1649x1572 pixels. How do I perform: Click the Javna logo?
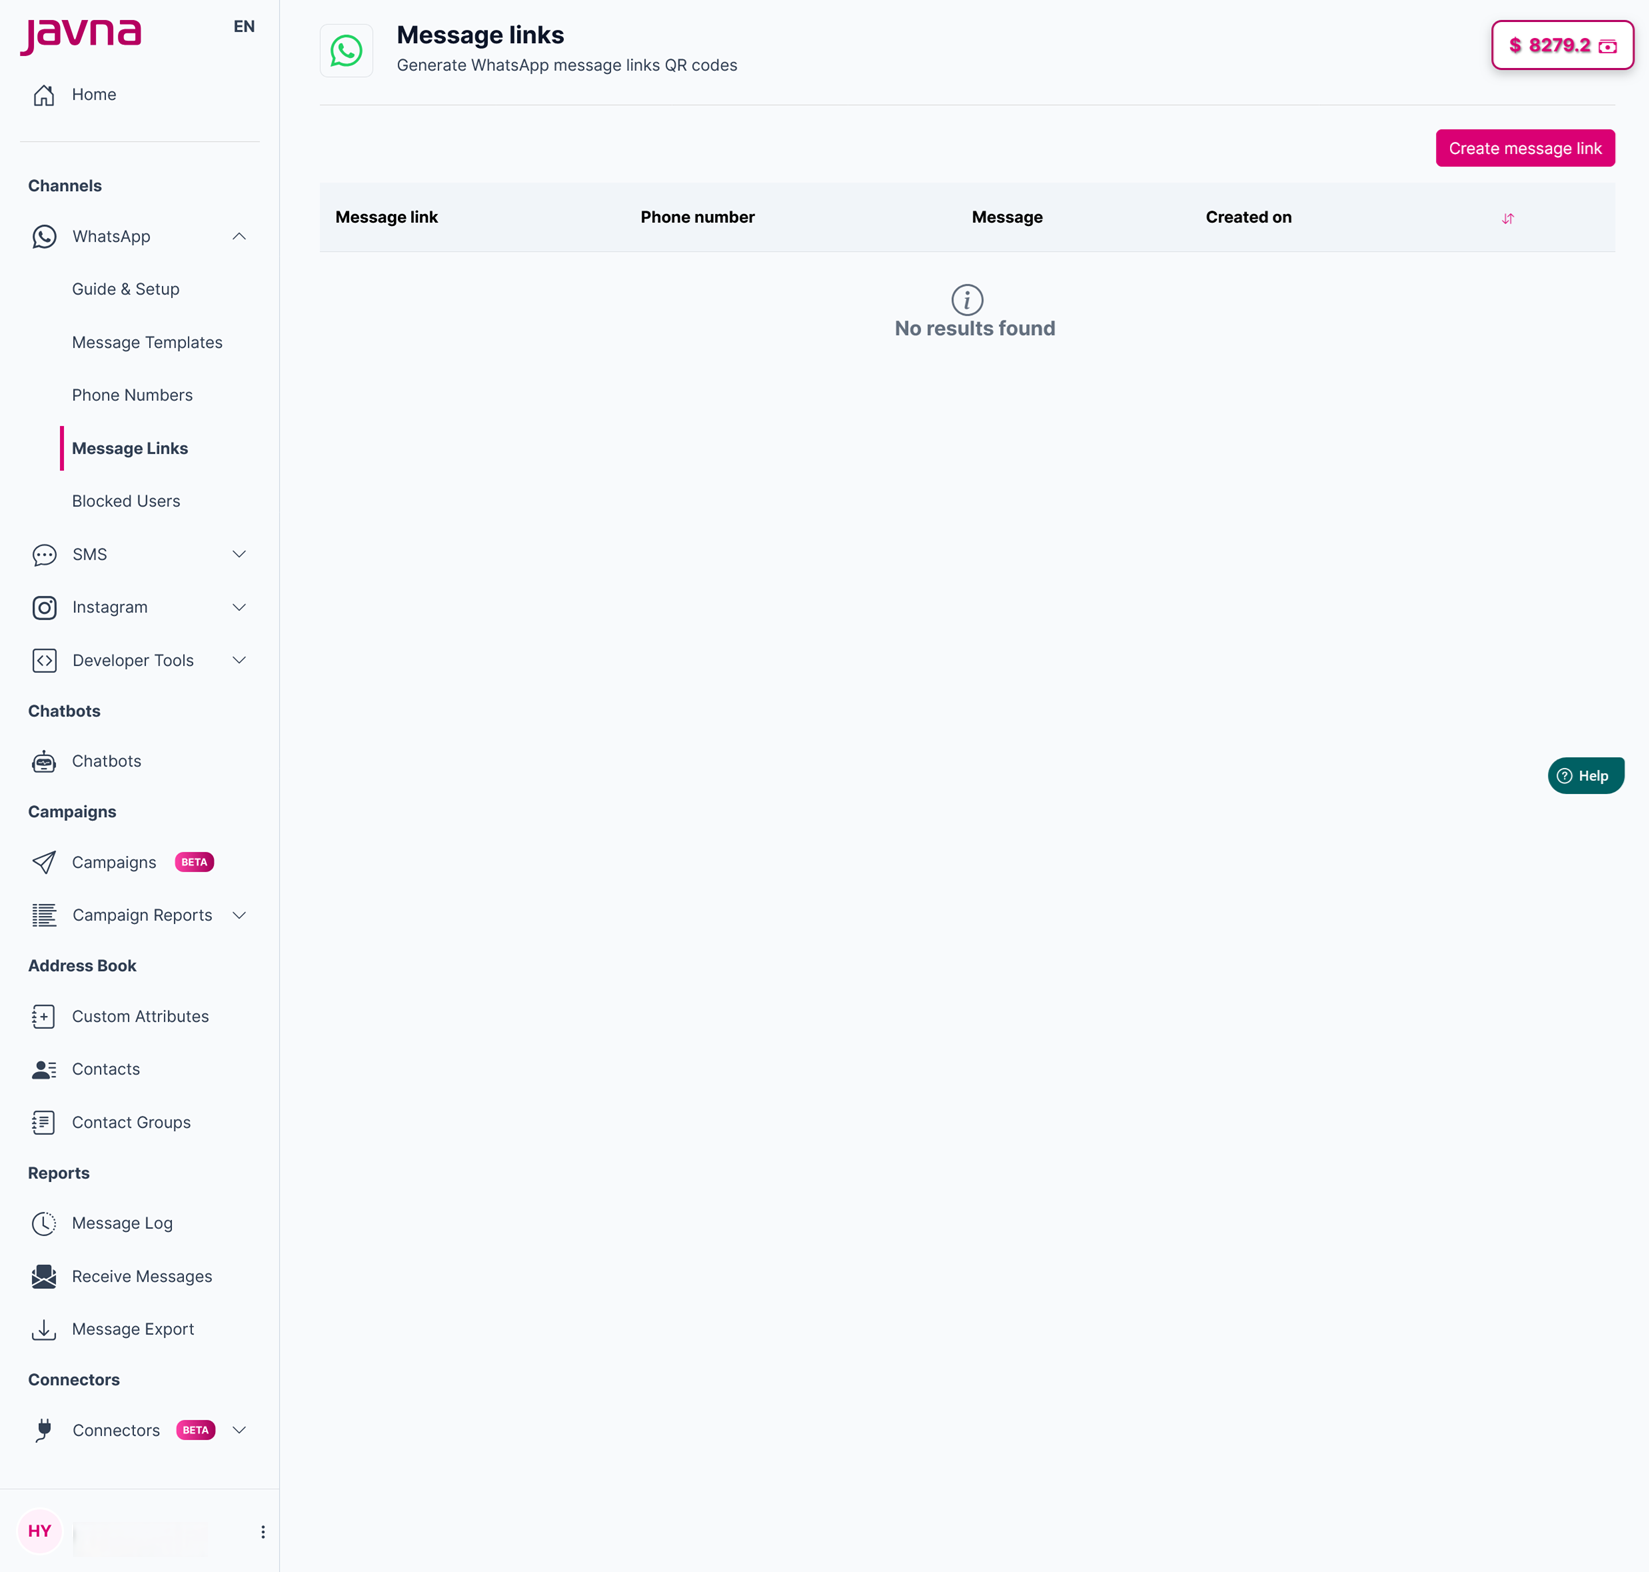click(81, 36)
